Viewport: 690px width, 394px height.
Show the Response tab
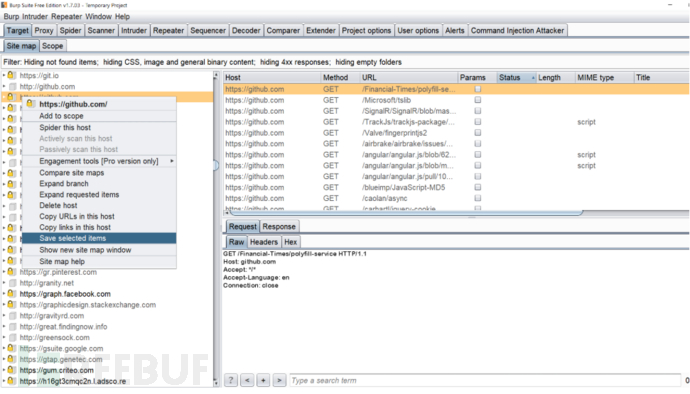(279, 226)
